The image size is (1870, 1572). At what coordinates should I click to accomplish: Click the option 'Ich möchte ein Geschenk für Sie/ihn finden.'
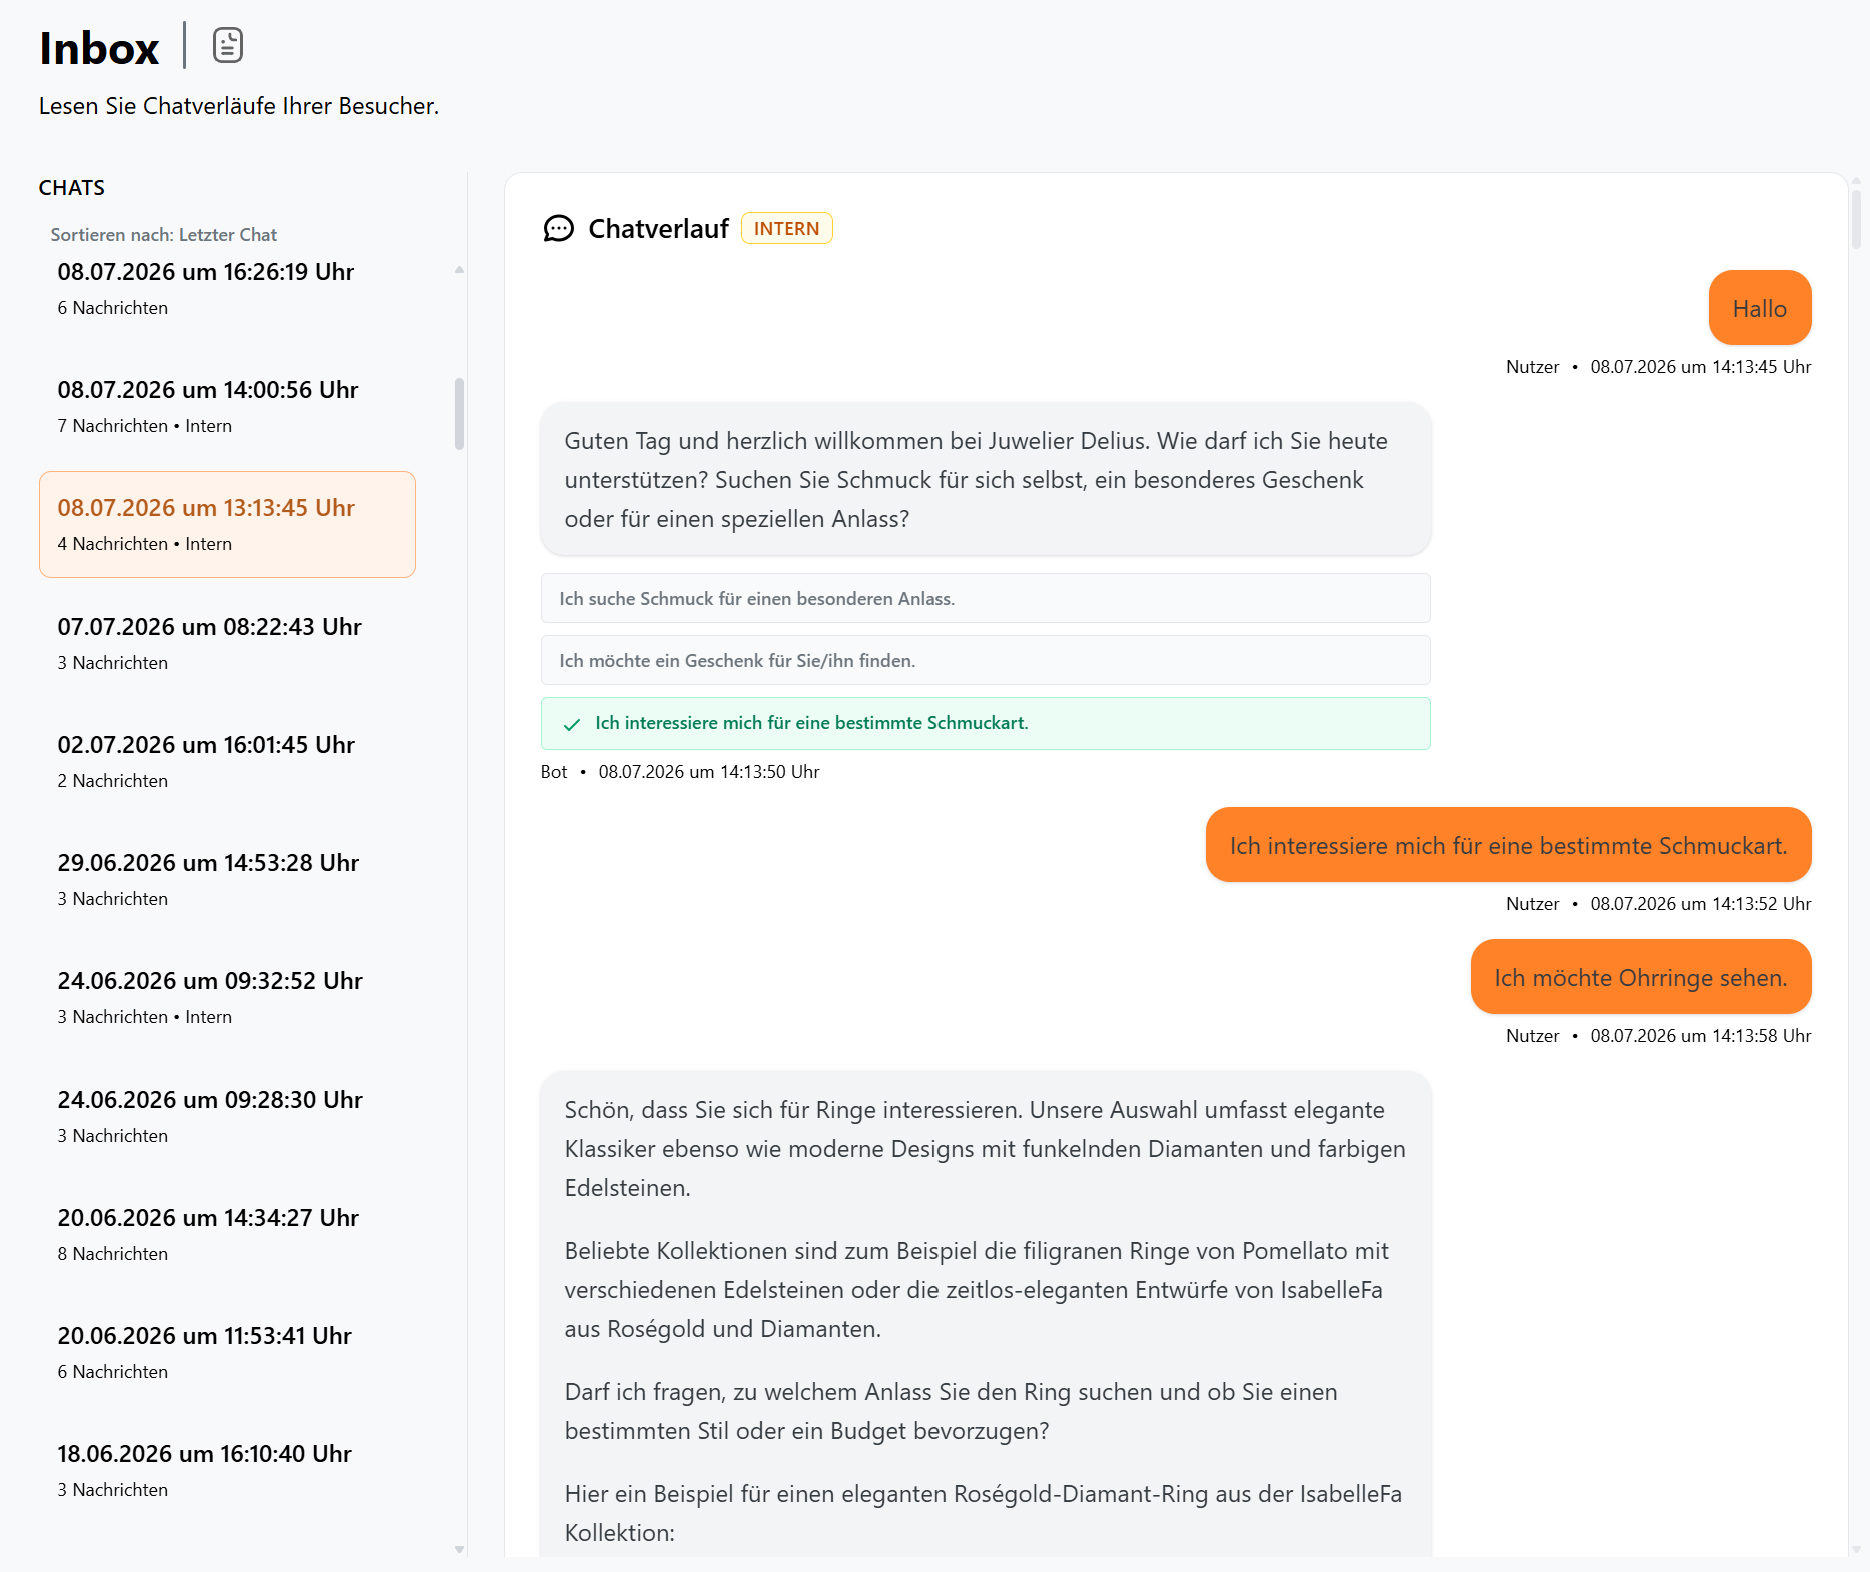tap(985, 660)
